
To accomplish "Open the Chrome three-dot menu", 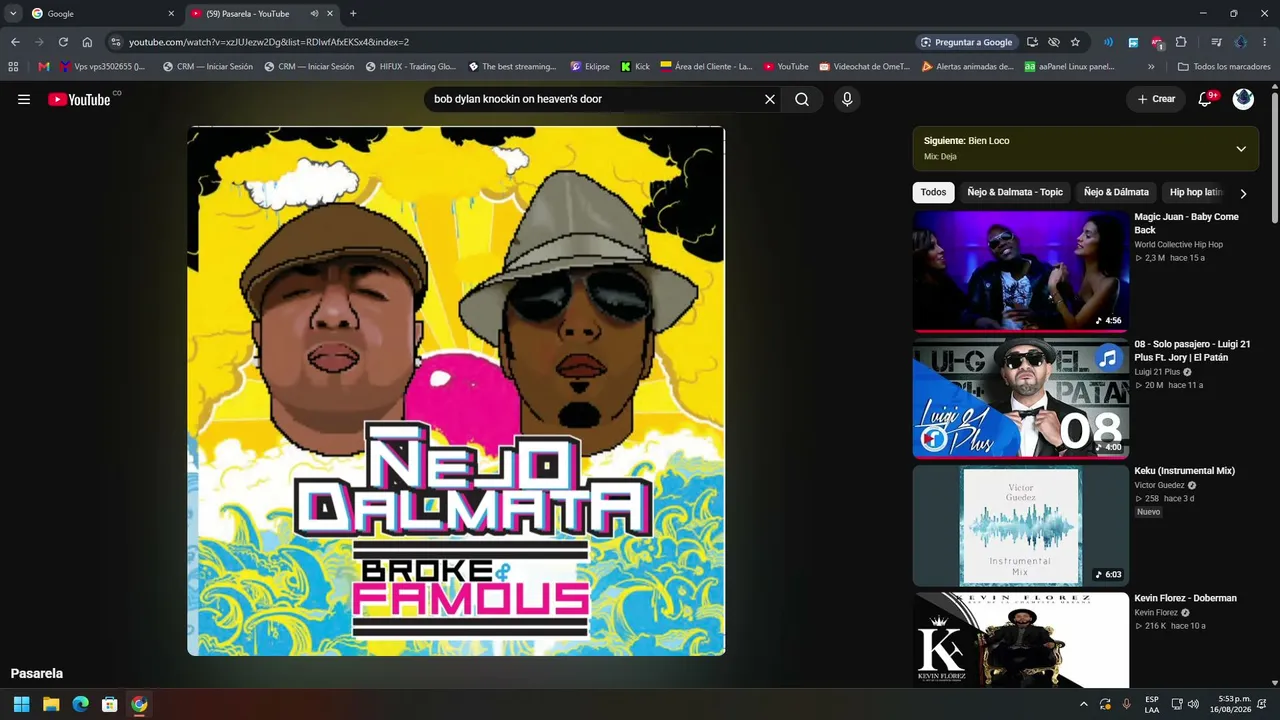I will pos(1265,42).
